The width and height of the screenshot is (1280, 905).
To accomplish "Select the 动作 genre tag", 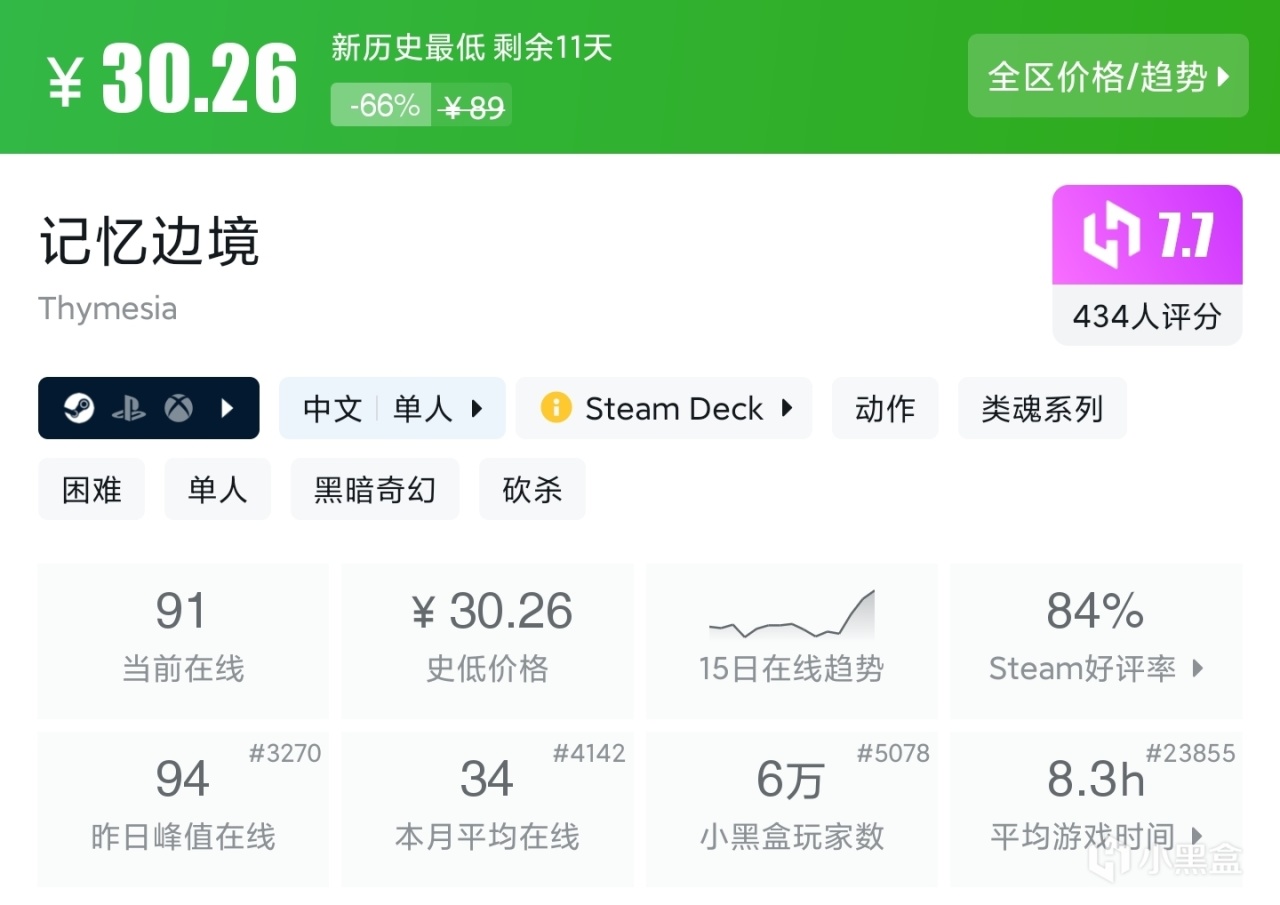I will (885, 408).
